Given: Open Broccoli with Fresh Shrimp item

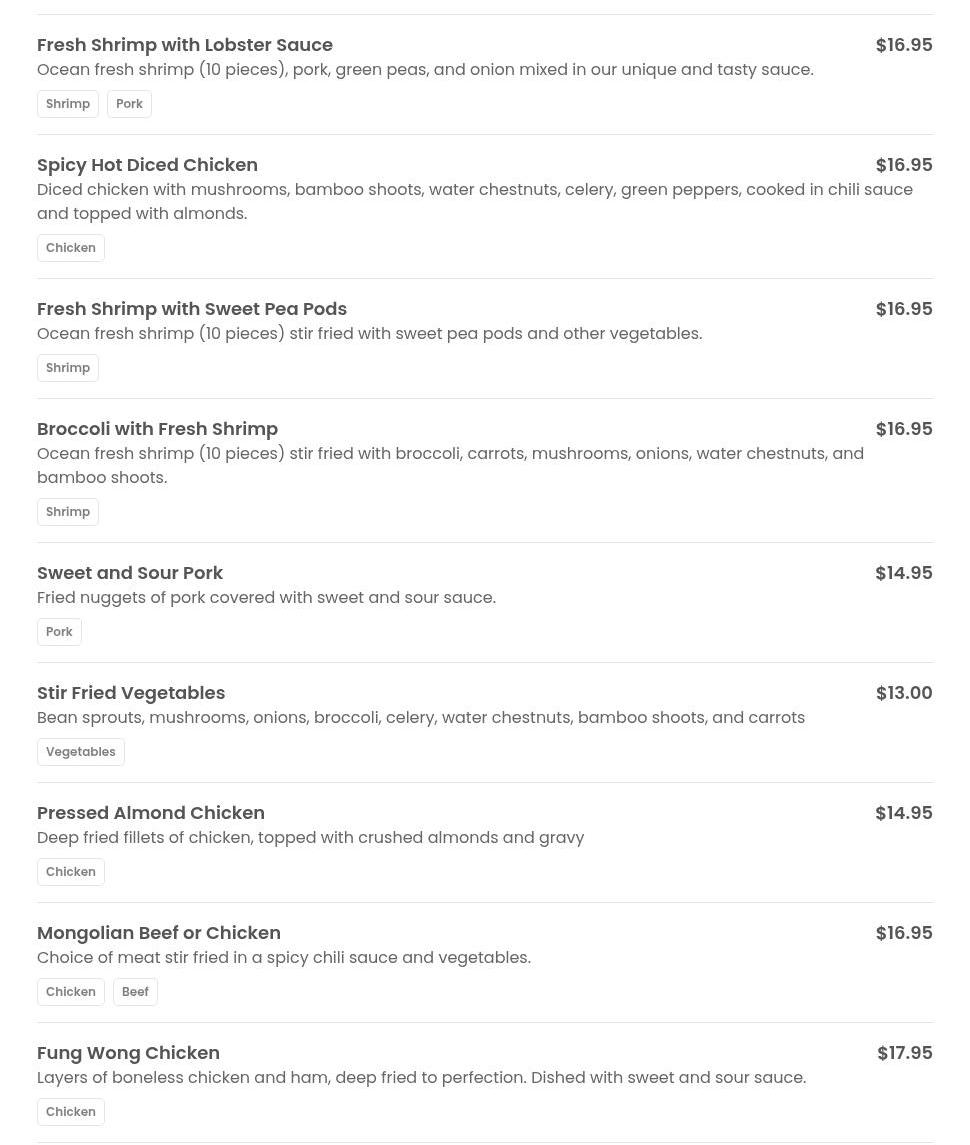Looking at the screenshot, I should (x=157, y=429).
